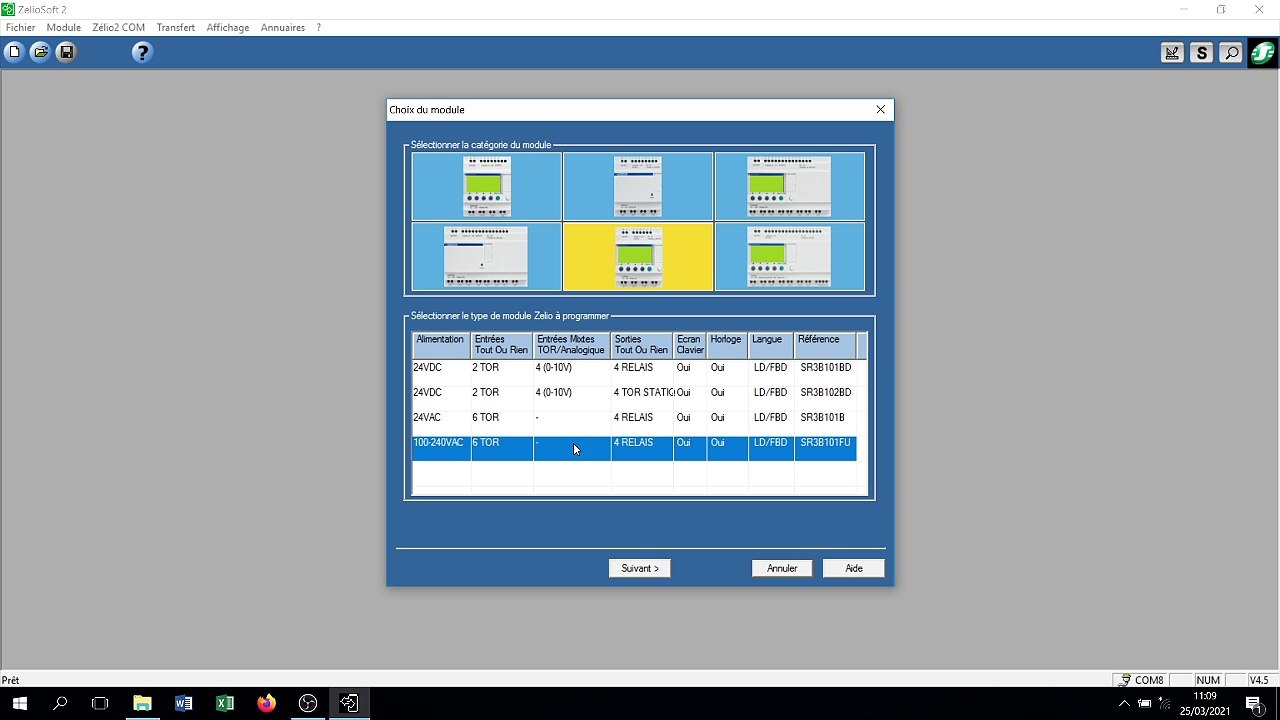Open an existing file via the folder icon
This screenshot has width=1280, height=720.
point(40,52)
